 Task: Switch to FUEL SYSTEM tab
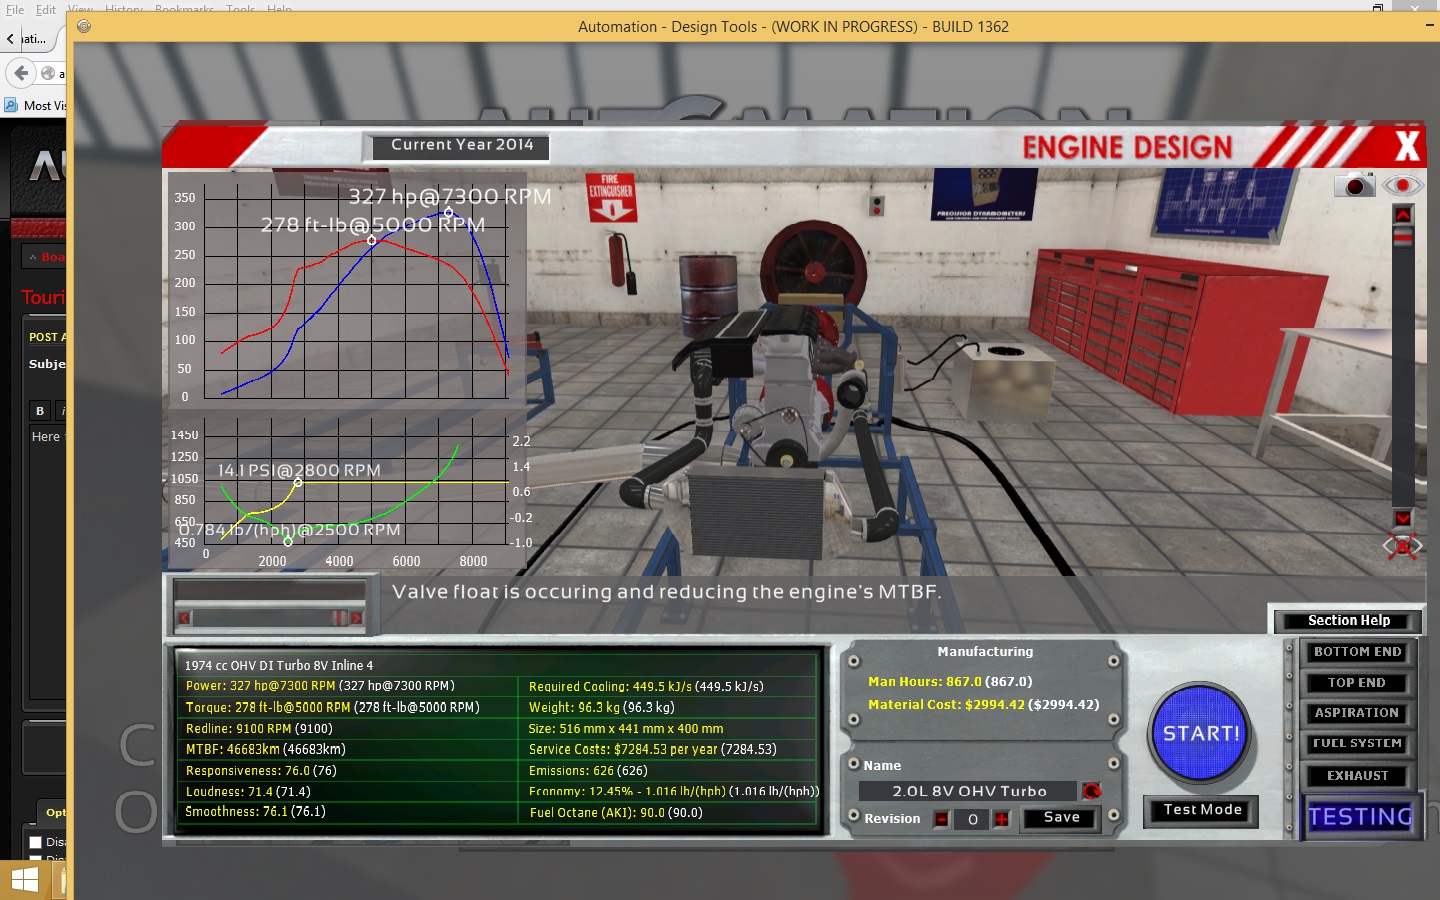pos(1357,744)
